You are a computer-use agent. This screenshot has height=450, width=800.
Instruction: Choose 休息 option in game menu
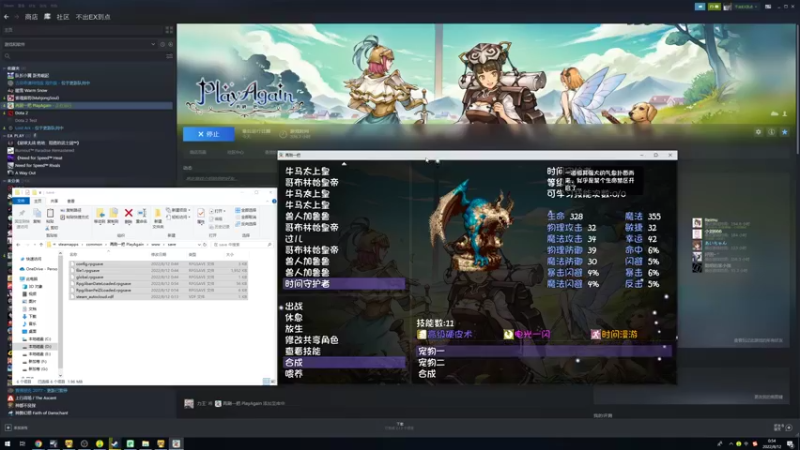(294, 317)
